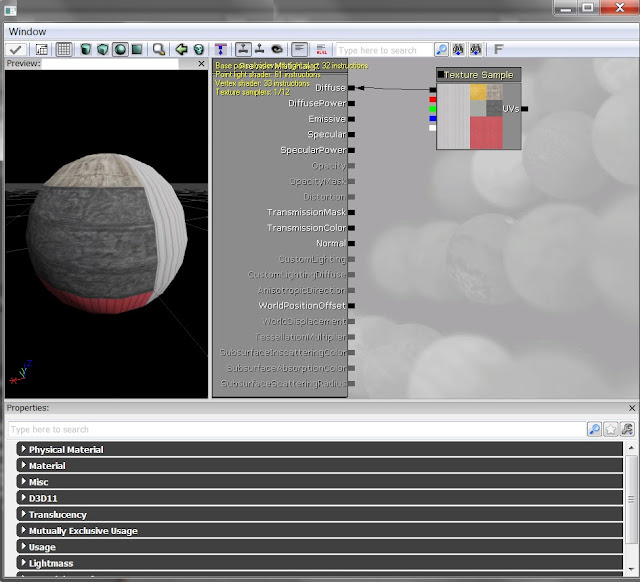
Task: Click the search button beside properties field
Action: (x=594, y=429)
